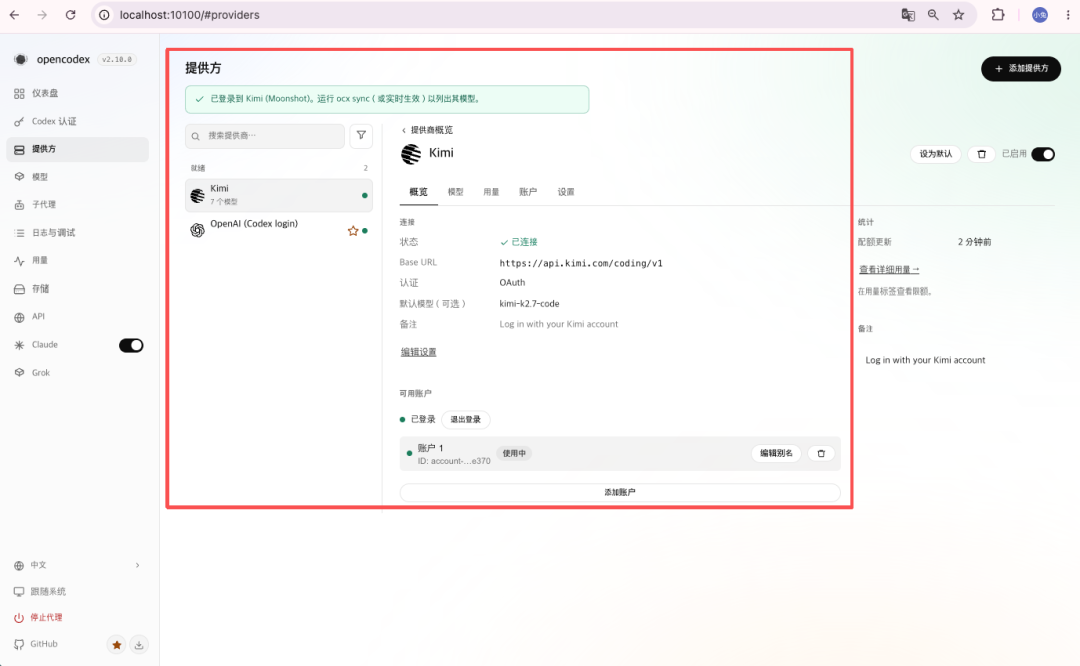Image resolution: width=1080 pixels, height=666 pixels.
Task: Select the Kimi provider in the list
Action: [278, 195]
